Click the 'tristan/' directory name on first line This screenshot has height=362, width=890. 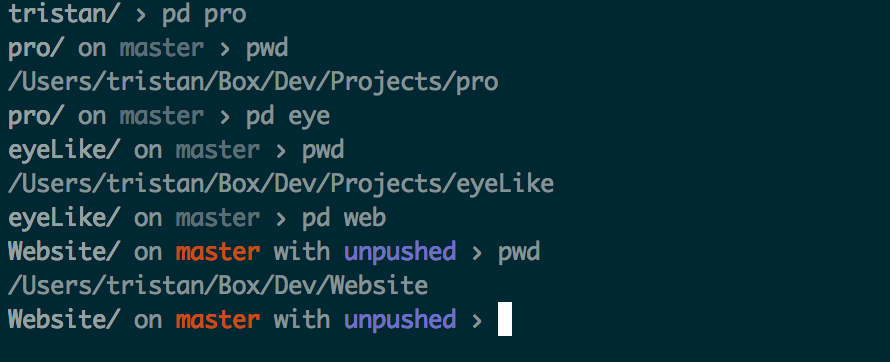point(64,14)
